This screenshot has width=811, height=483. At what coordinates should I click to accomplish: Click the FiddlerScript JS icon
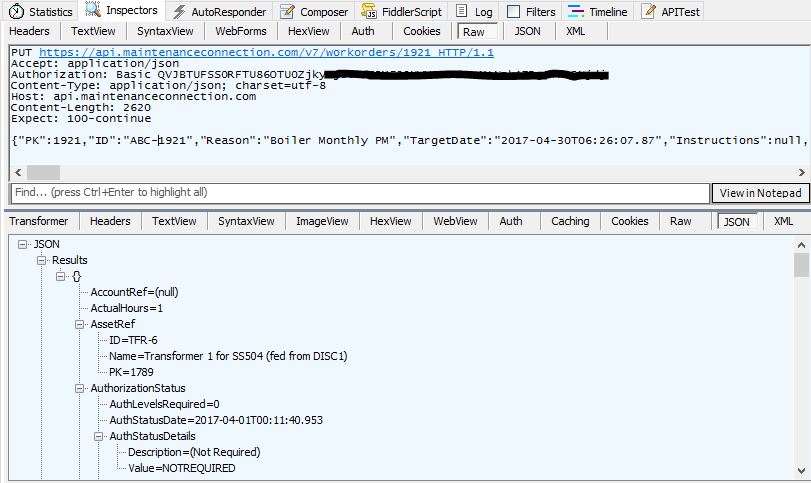click(369, 12)
